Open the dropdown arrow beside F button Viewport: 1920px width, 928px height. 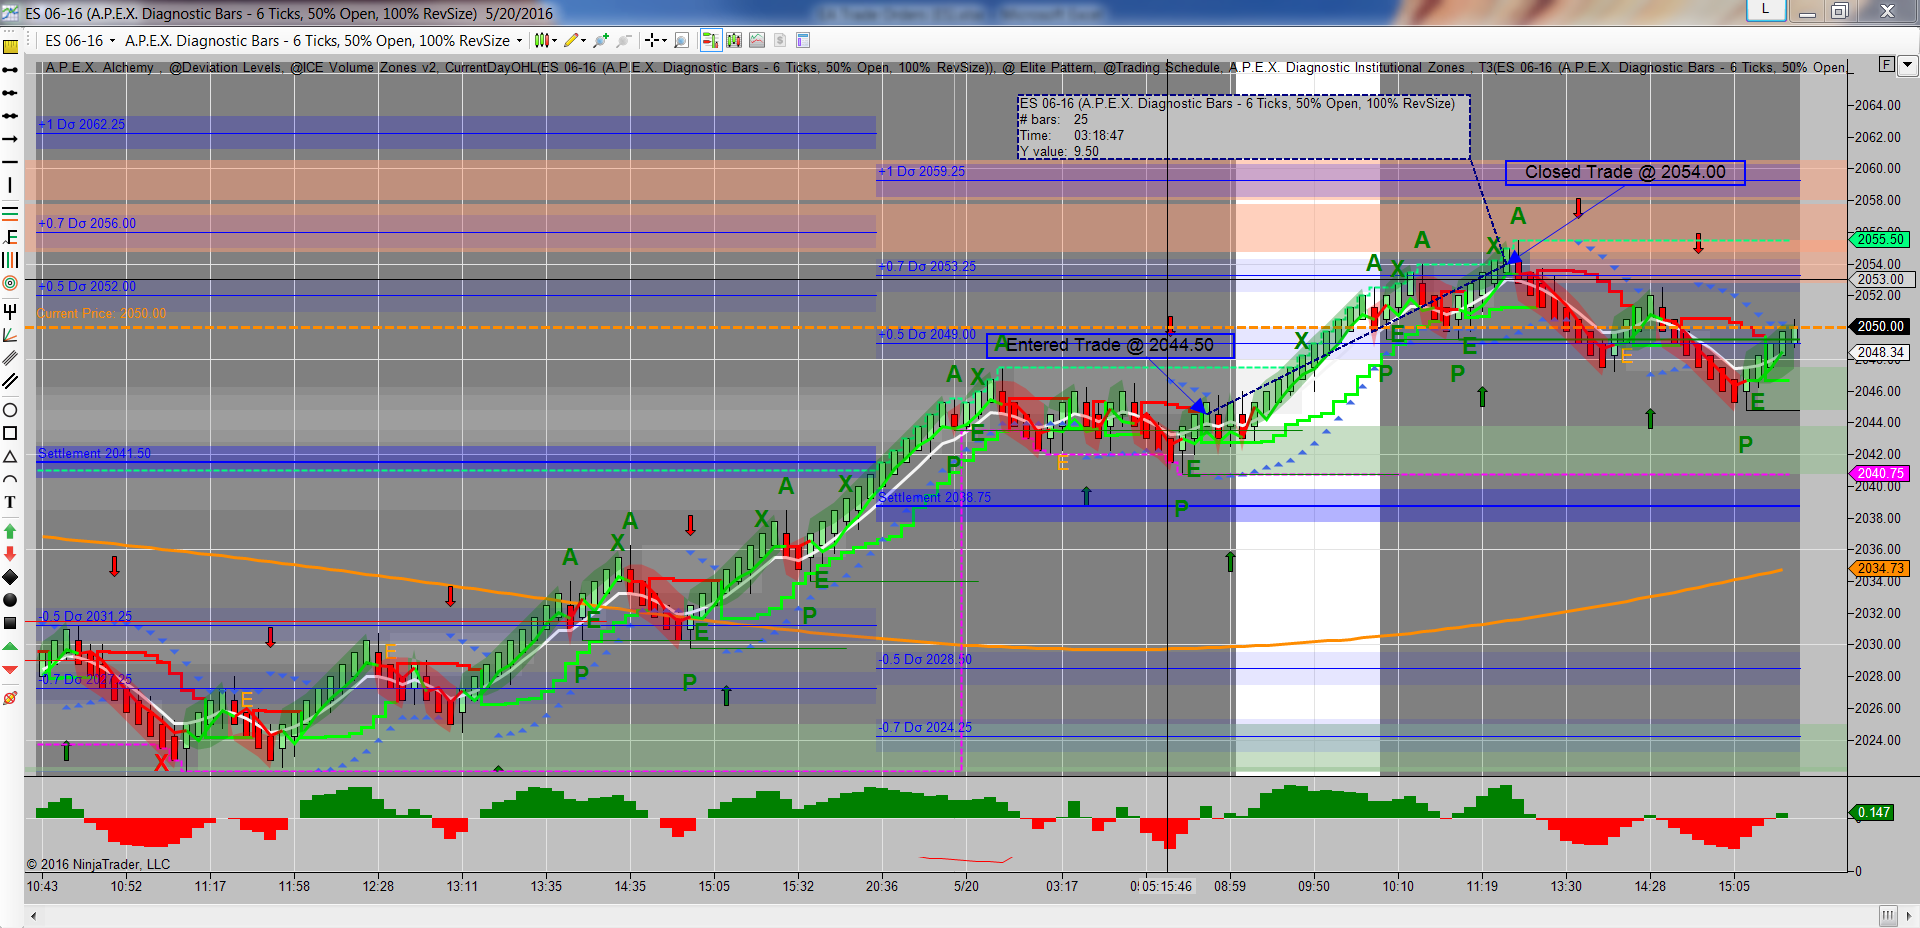tap(1907, 65)
